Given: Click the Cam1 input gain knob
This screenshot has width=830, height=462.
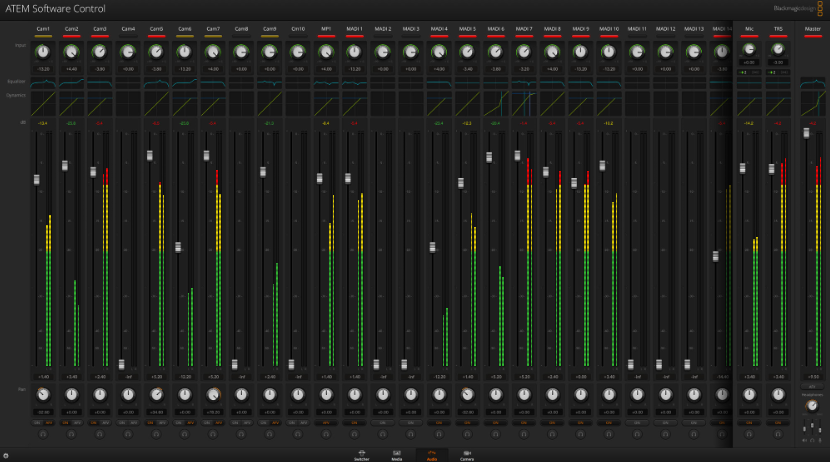Looking at the screenshot, I should click(x=43, y=52).
